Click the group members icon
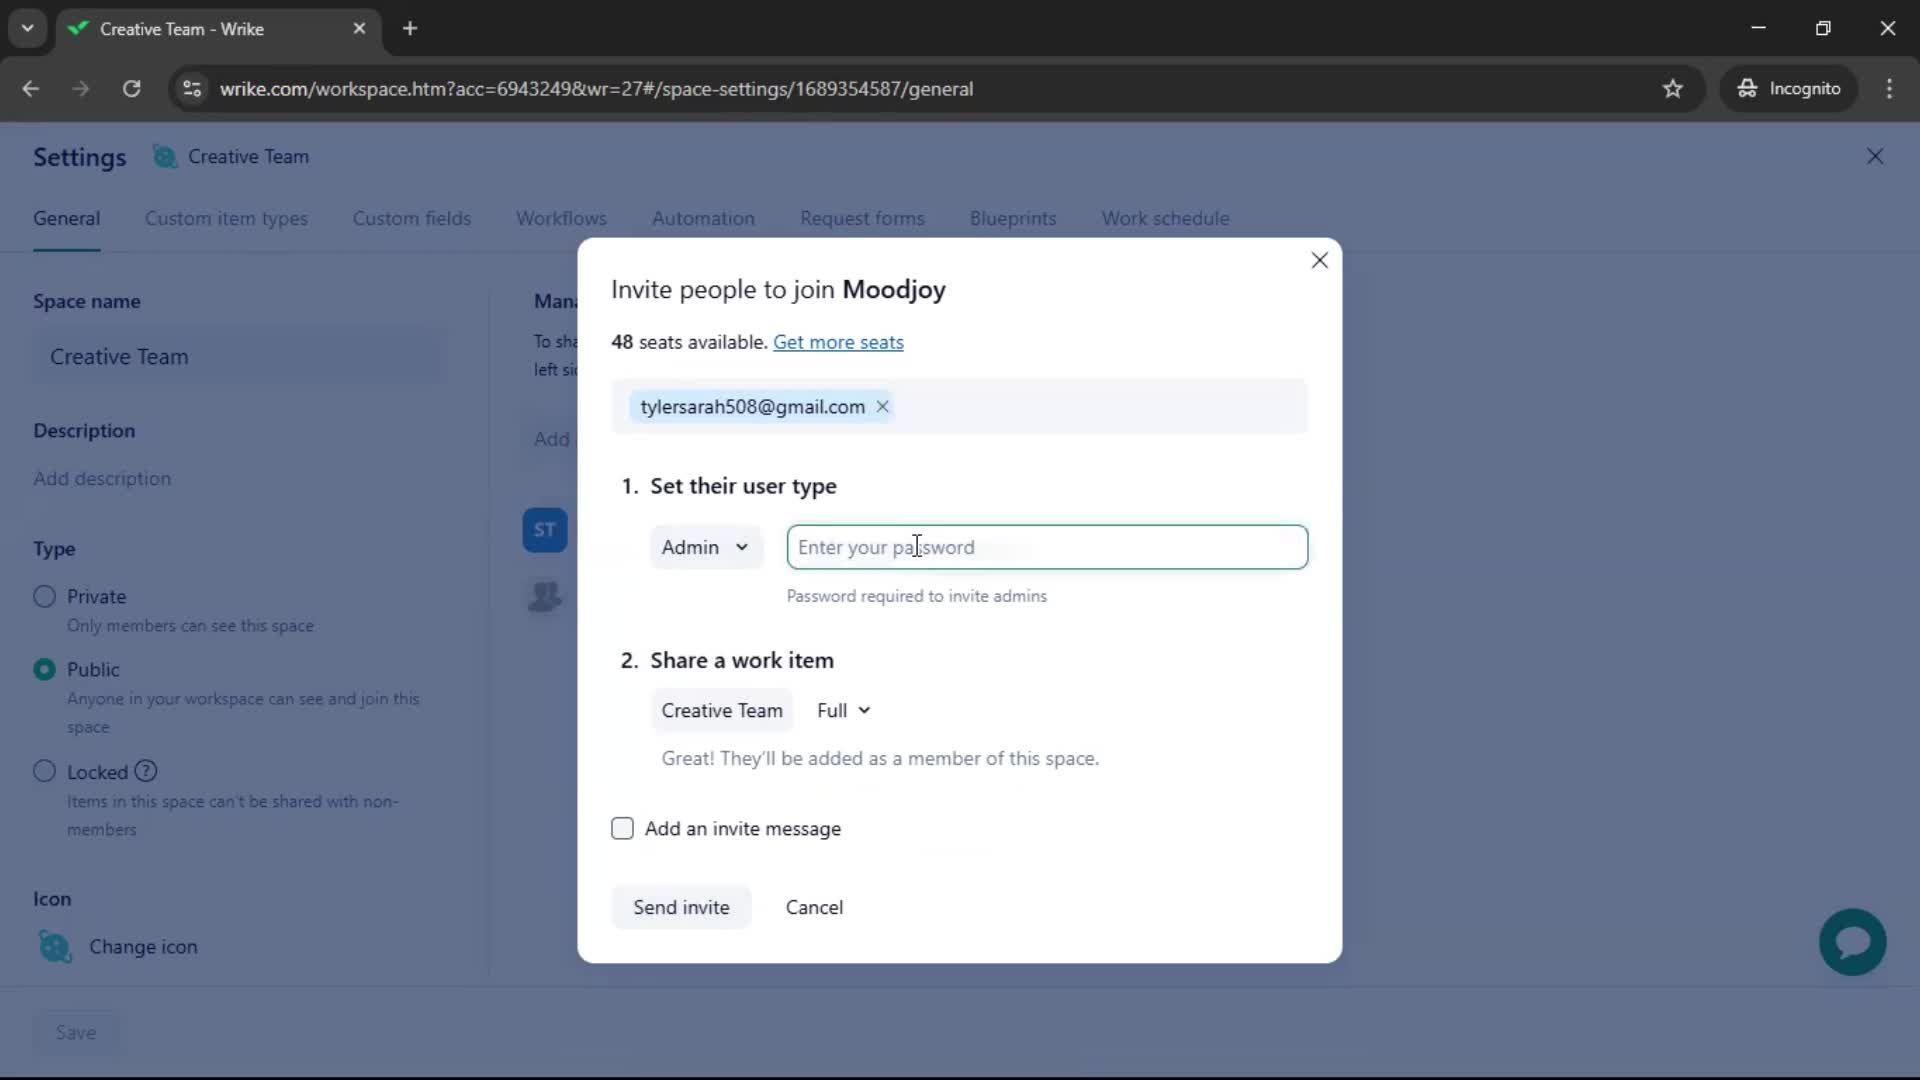Viewport: 1920px width, 1080px height. pyautogui.click(x=545, y=597)
